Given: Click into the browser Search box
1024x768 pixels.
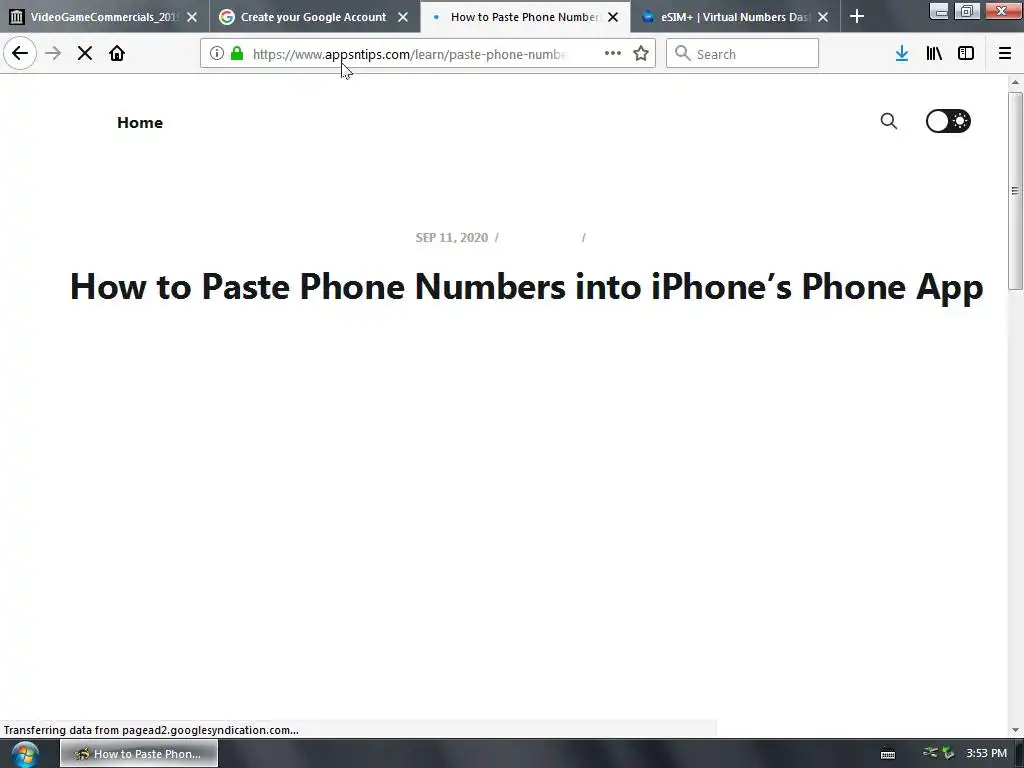Looking at the screenshot, I should click(x=743, y=54).
